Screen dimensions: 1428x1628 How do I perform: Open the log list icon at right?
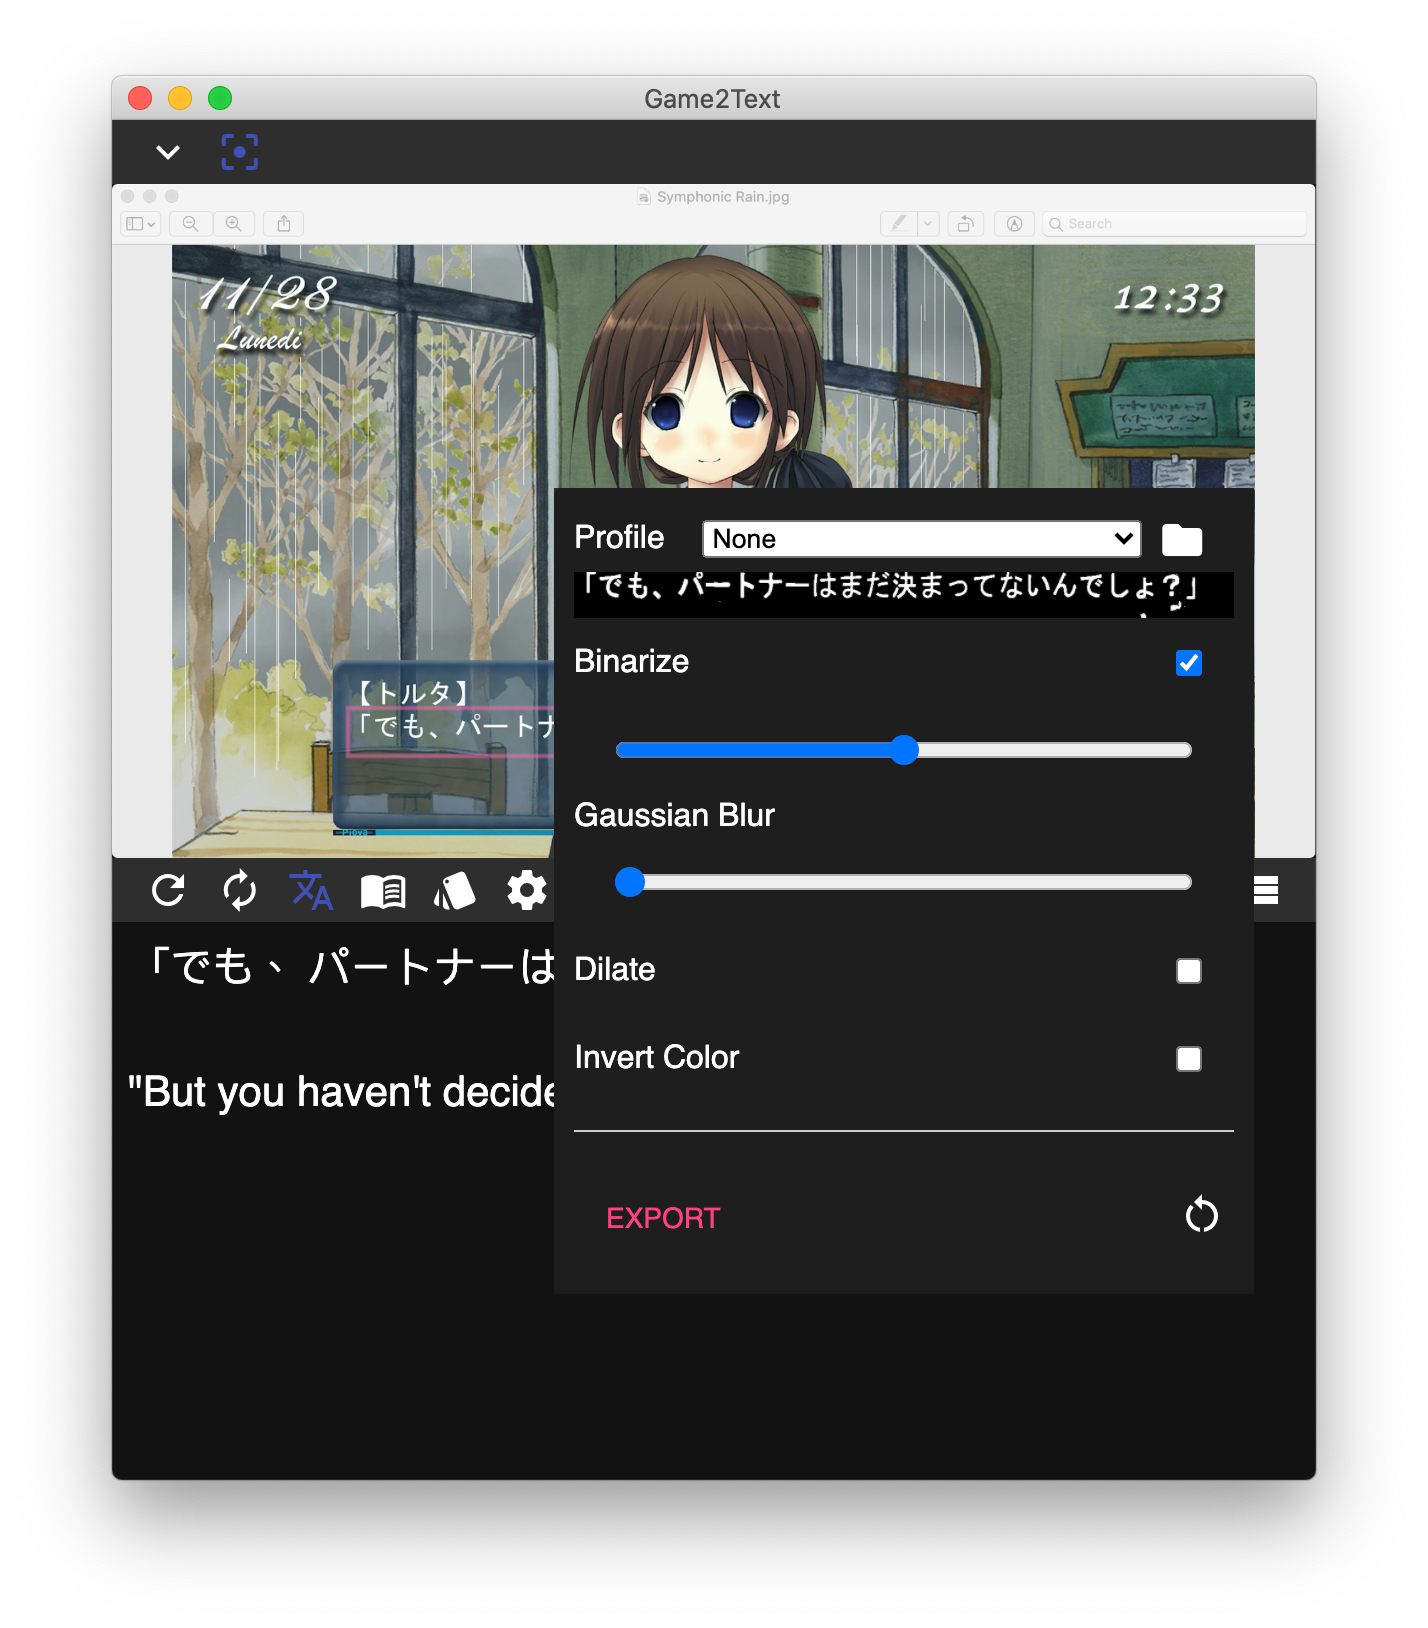1266,890
